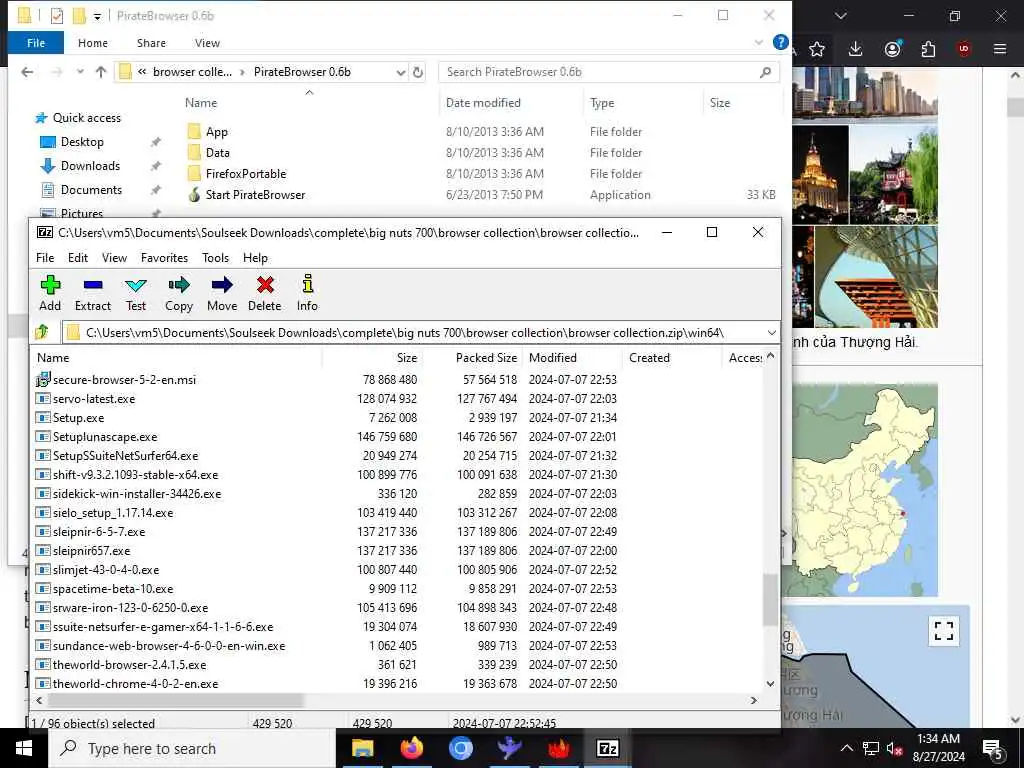This screenshot has width=1024, height=768.
Task: Open browser downloads arrow icon
Action: pos(856,49)
